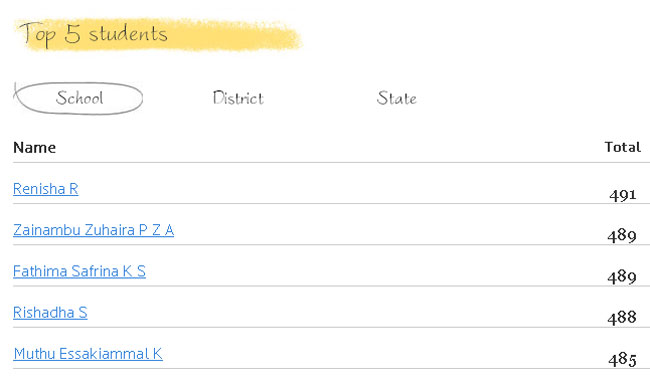Click the word 'students' in the heading
The image size is (650, 380).
[128, 34]
